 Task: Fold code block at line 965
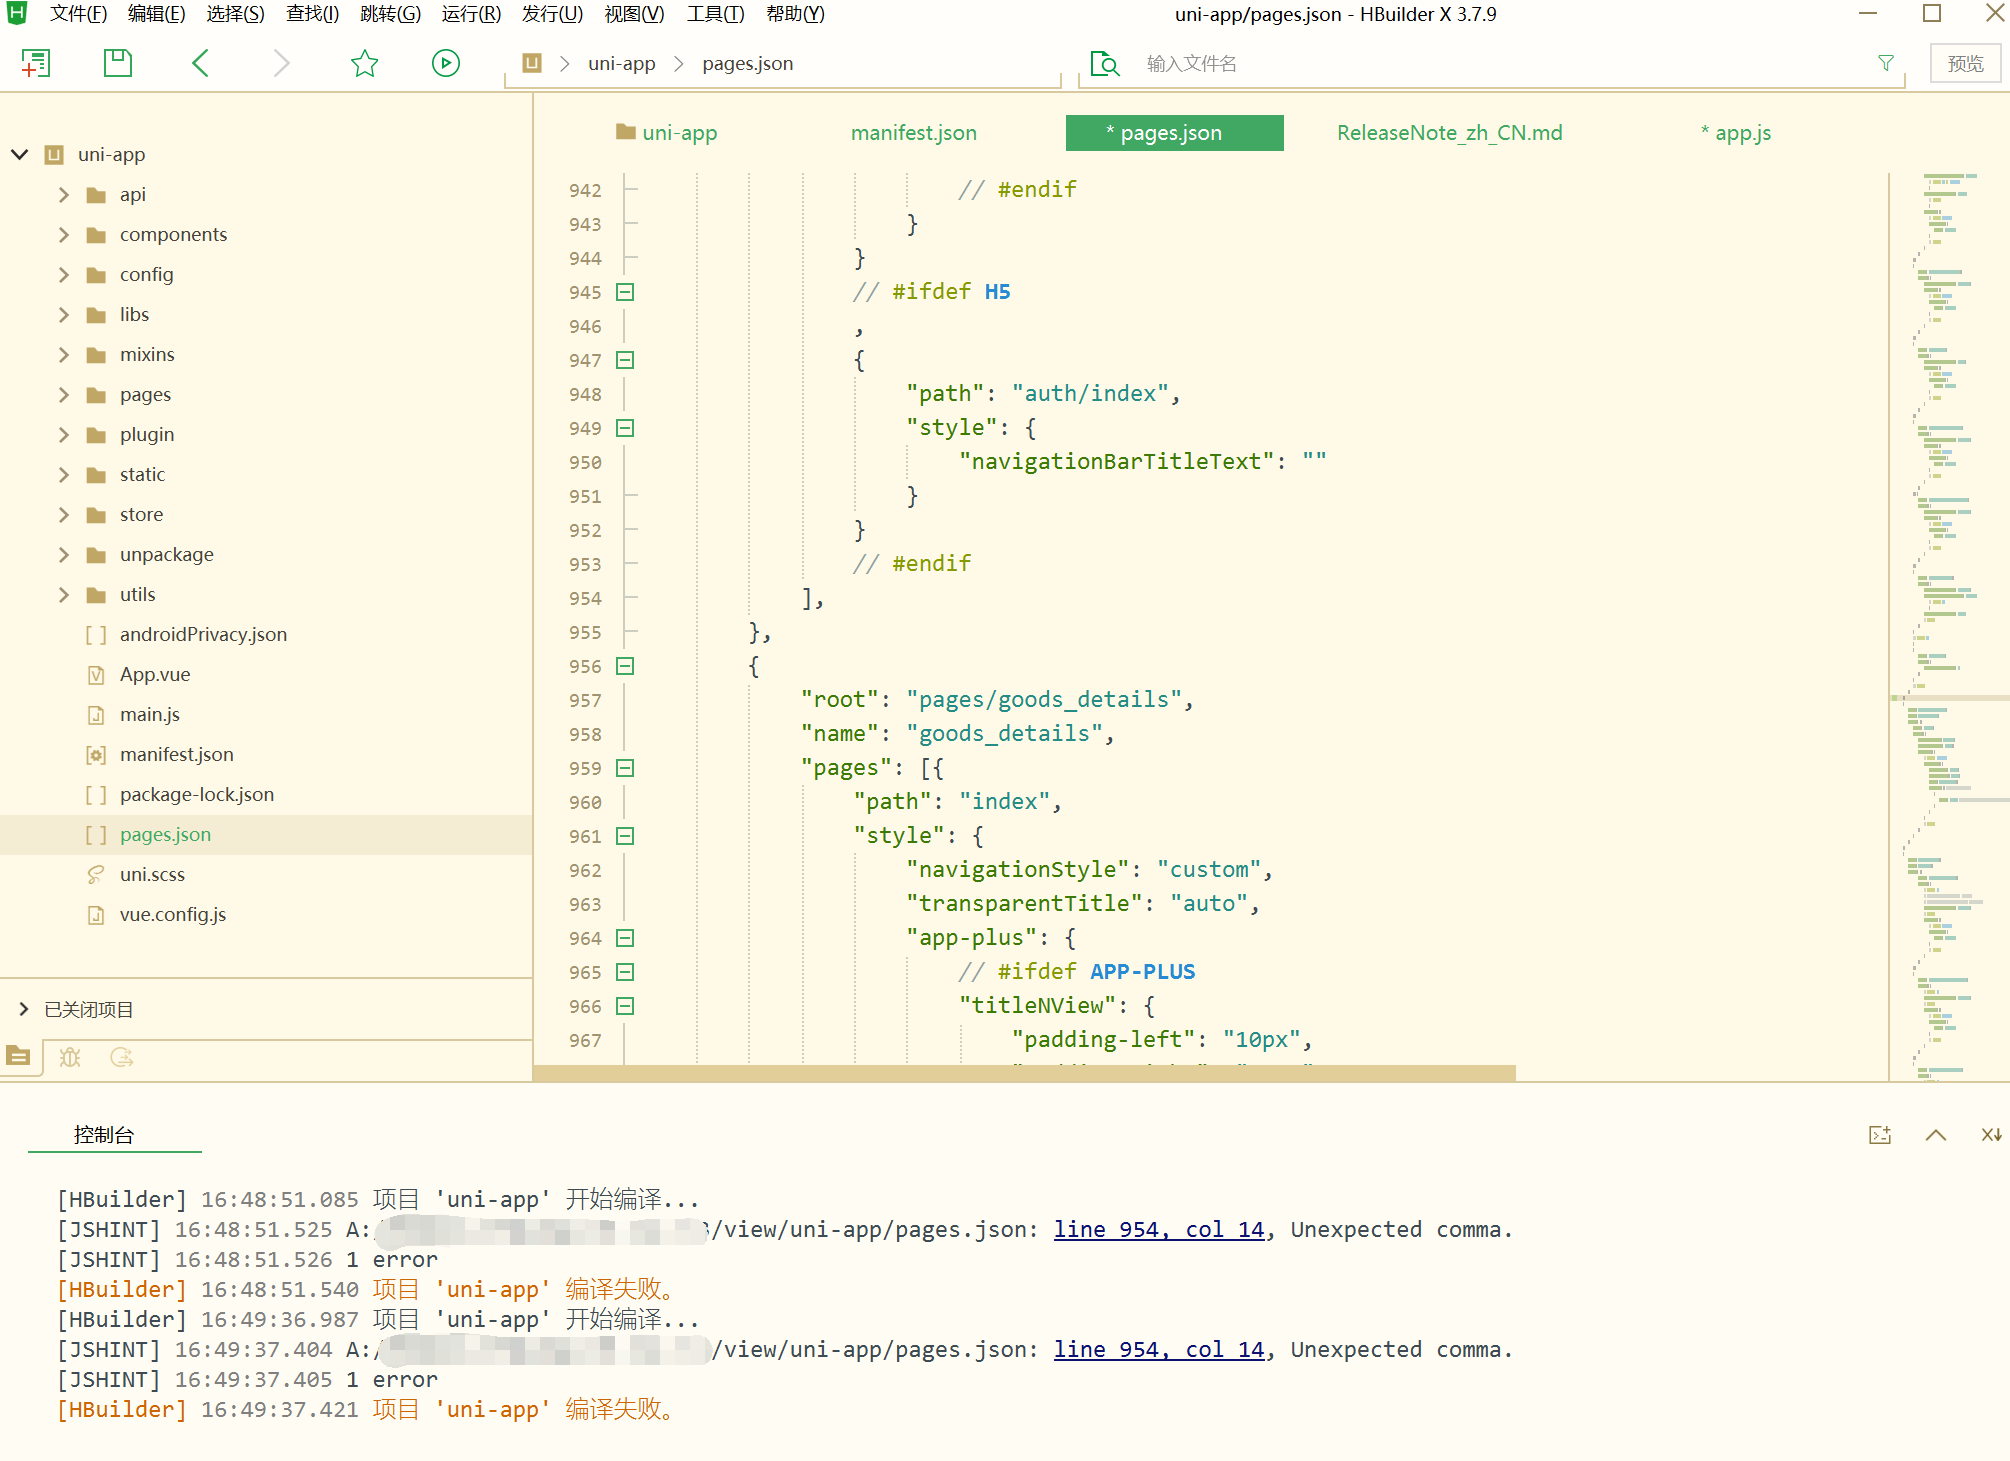pyautogui.click(x=625, y=972)
